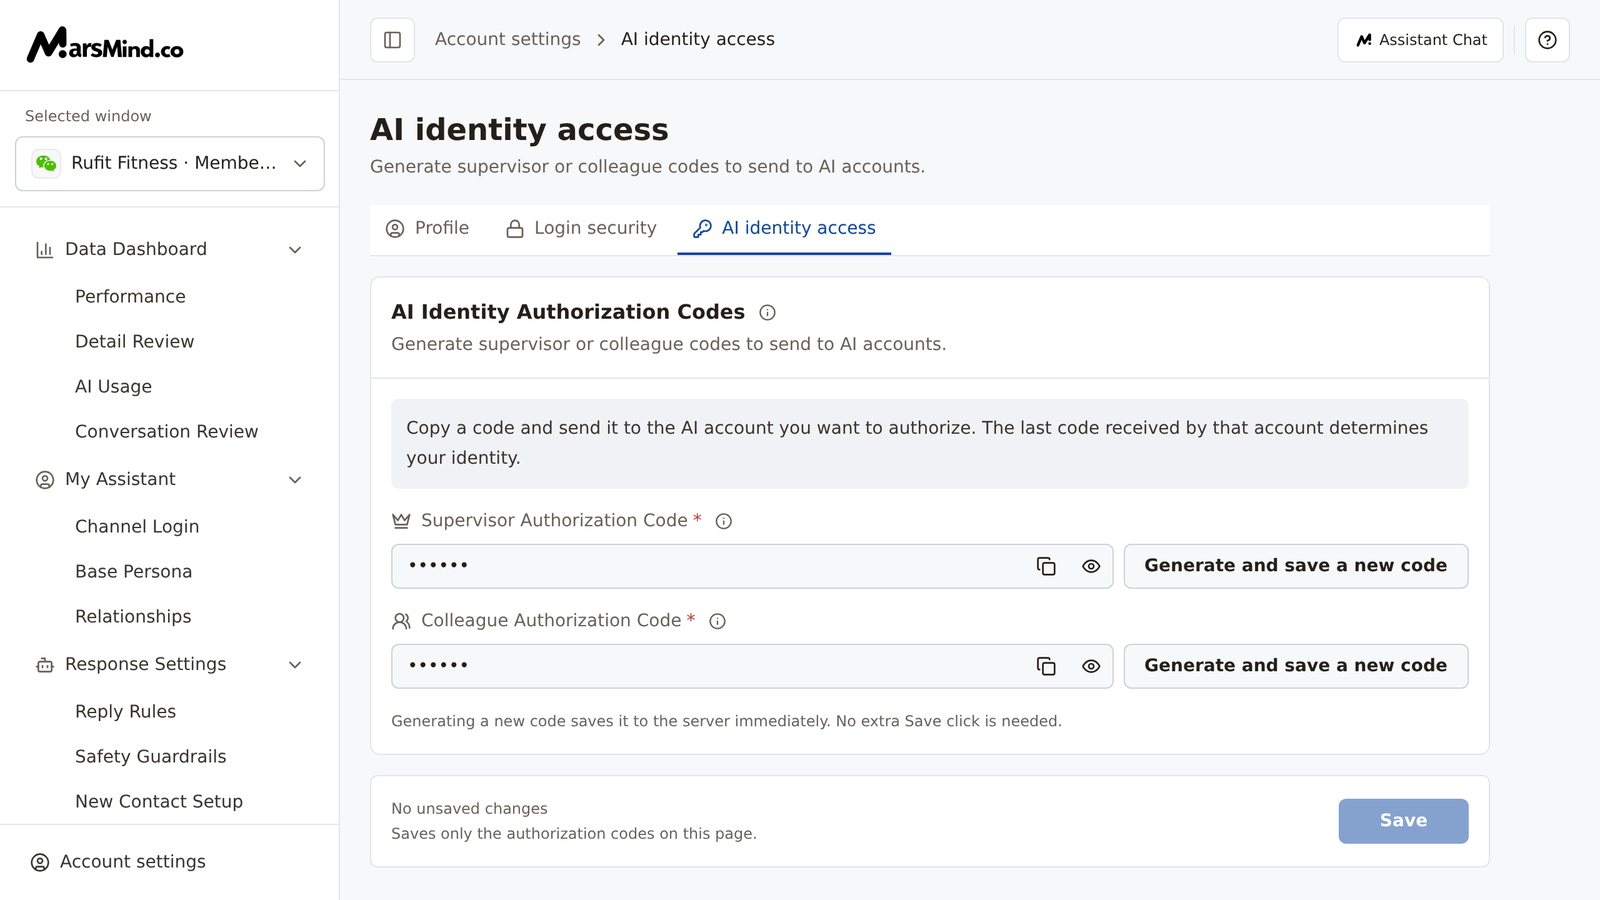Switch to the Profile tab
This screenshot has width=1600, height=900.
[427, 228]
